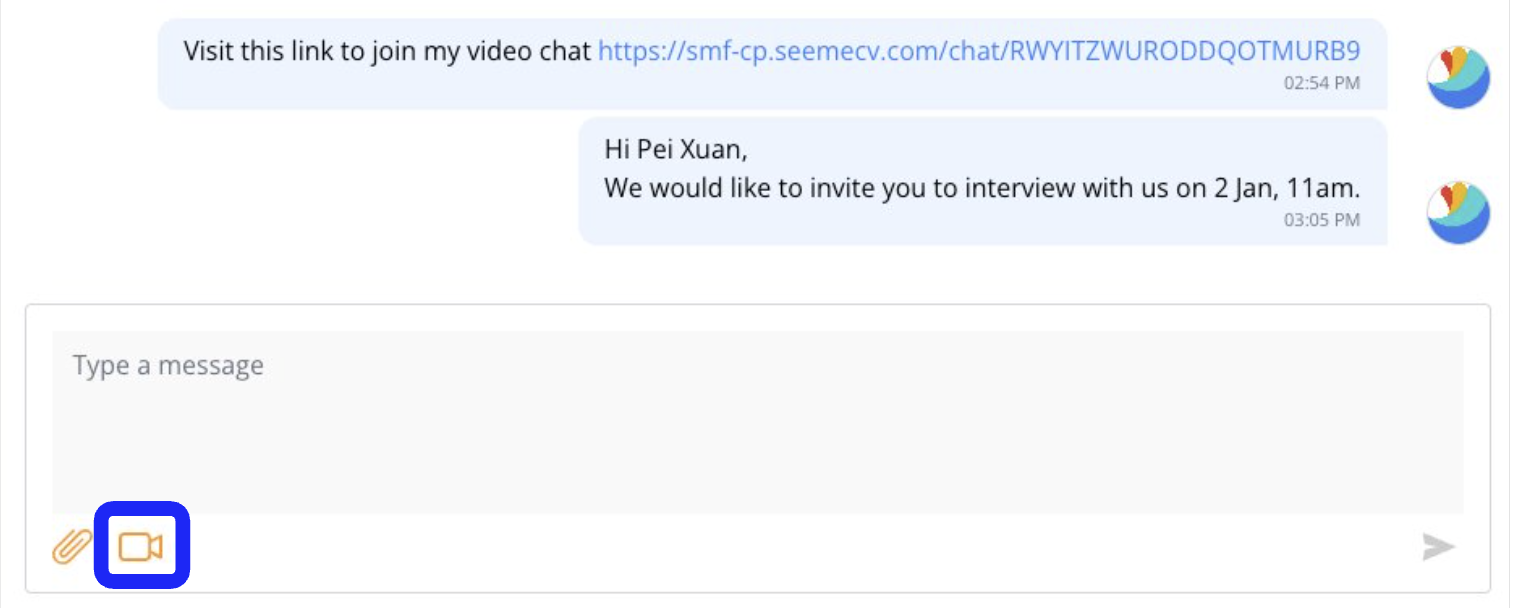This screenshot has height=608, width=1516.
Task: Start a video chat with the camera icon
Action: pyautogui.click(x=141, y=547)
